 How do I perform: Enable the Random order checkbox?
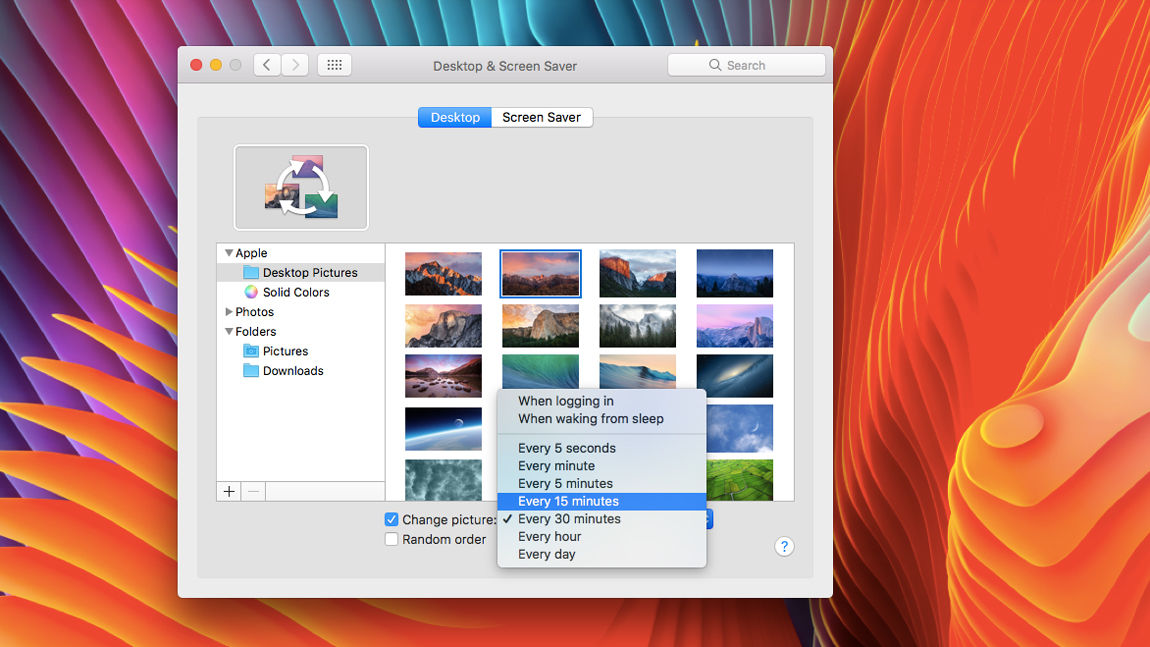click(x=392, y=539)
